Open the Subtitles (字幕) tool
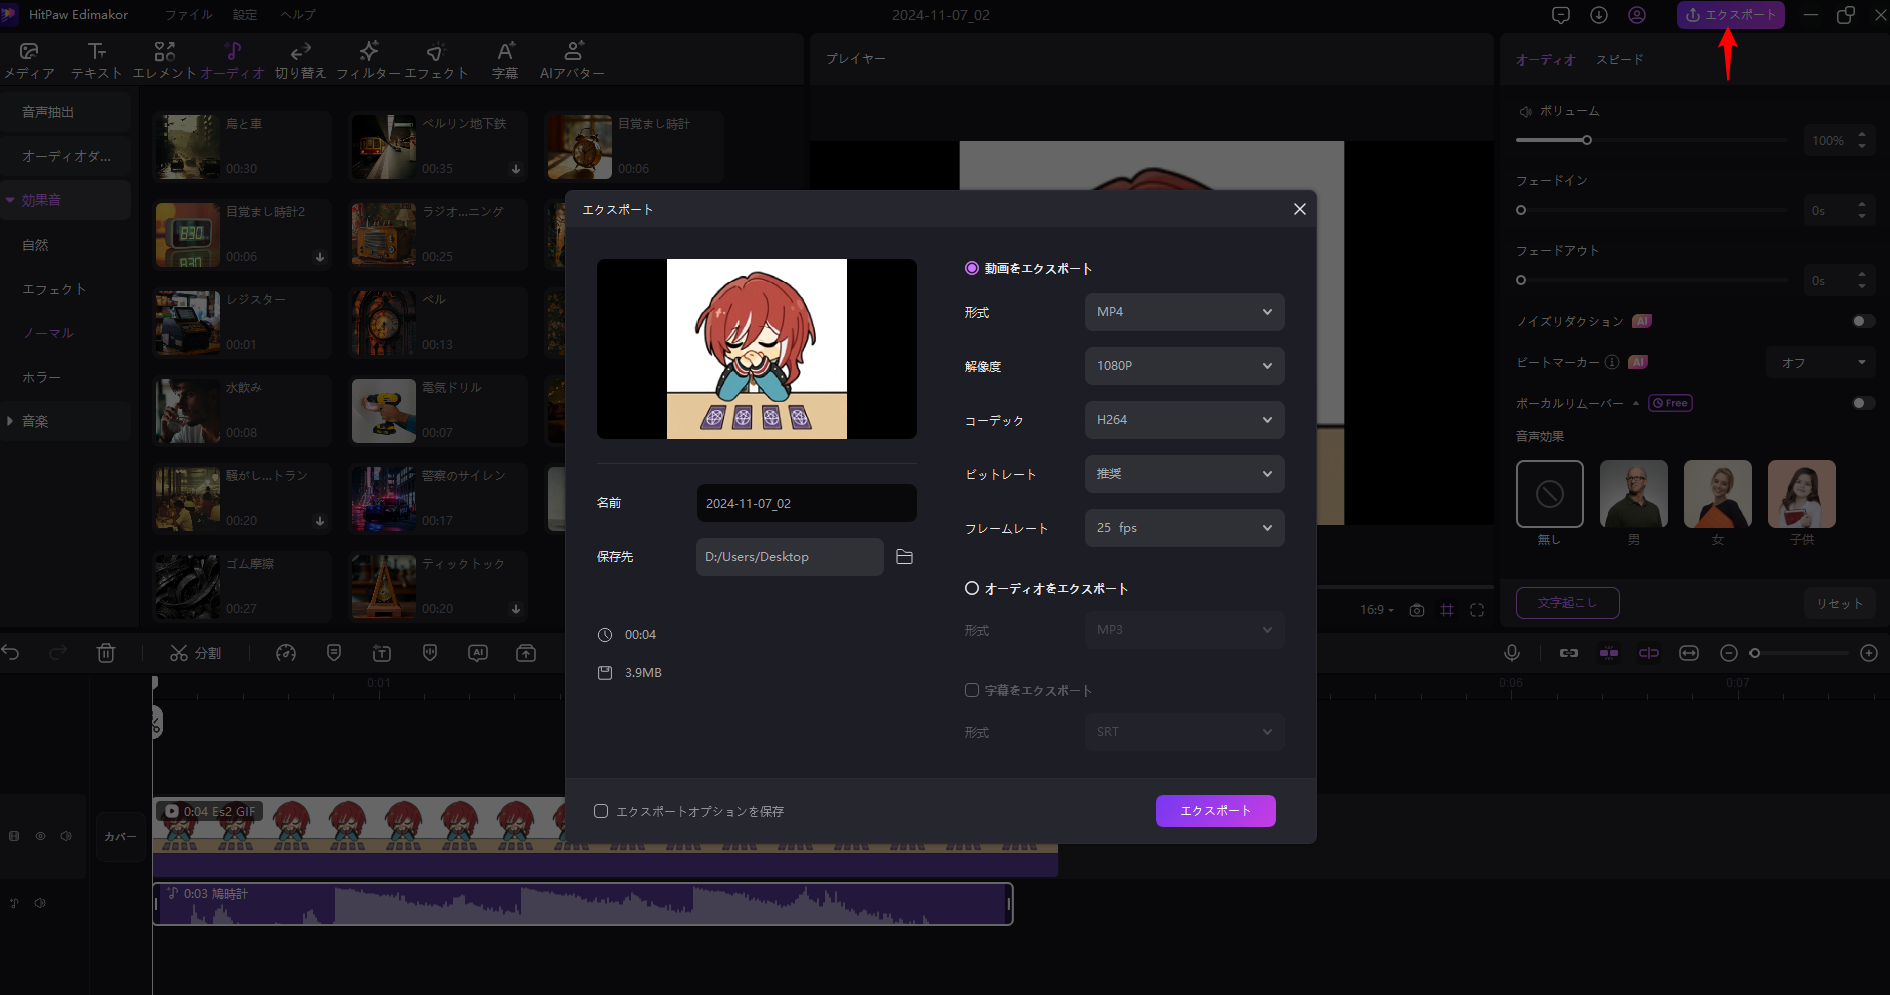Image resolution: width=1890 pixels, height=995 pixels. [x=505, y=61]
